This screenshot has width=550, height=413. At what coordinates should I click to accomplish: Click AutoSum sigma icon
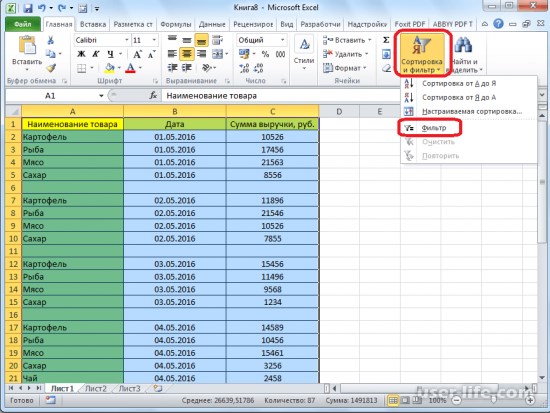pyautogui.click(x=386, y=40)
